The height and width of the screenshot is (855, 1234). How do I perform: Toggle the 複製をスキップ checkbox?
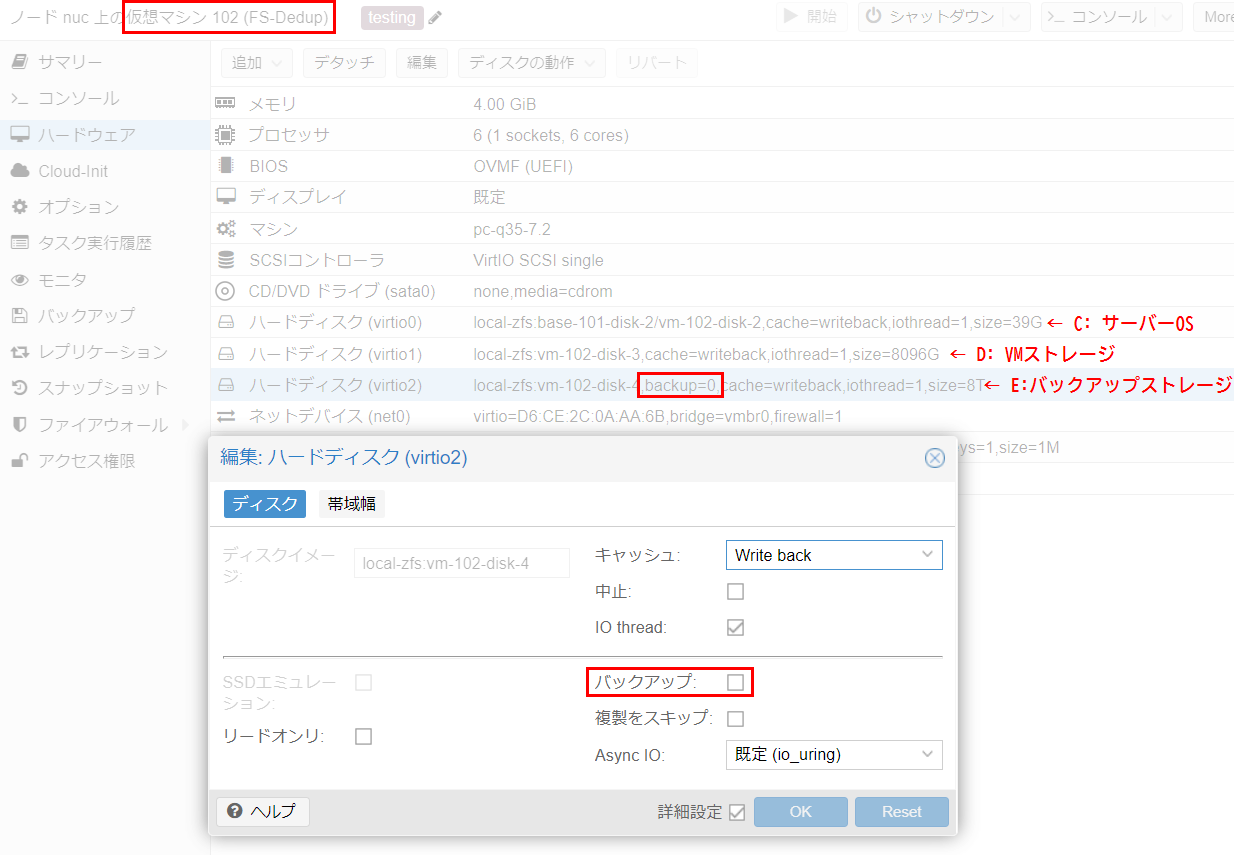tap(735, 718)
